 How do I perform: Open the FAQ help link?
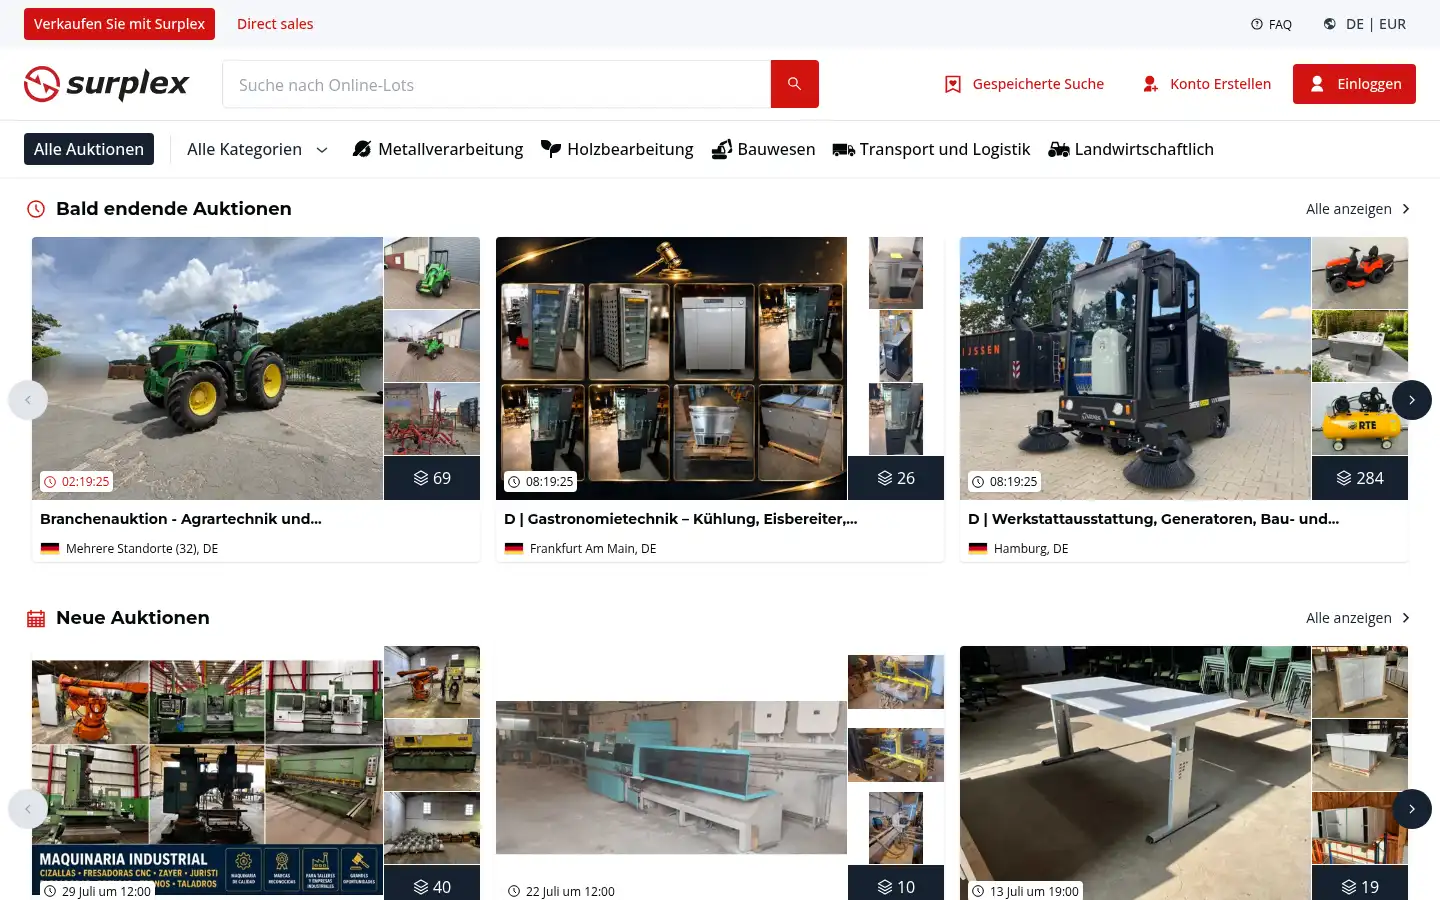point(1271,24)
